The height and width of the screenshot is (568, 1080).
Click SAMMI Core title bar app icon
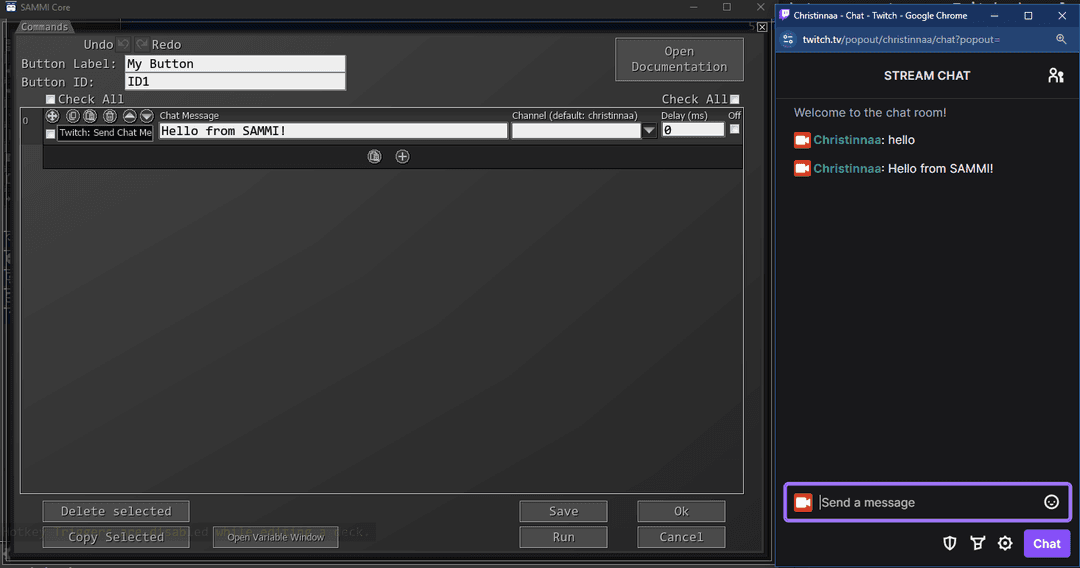11,7
